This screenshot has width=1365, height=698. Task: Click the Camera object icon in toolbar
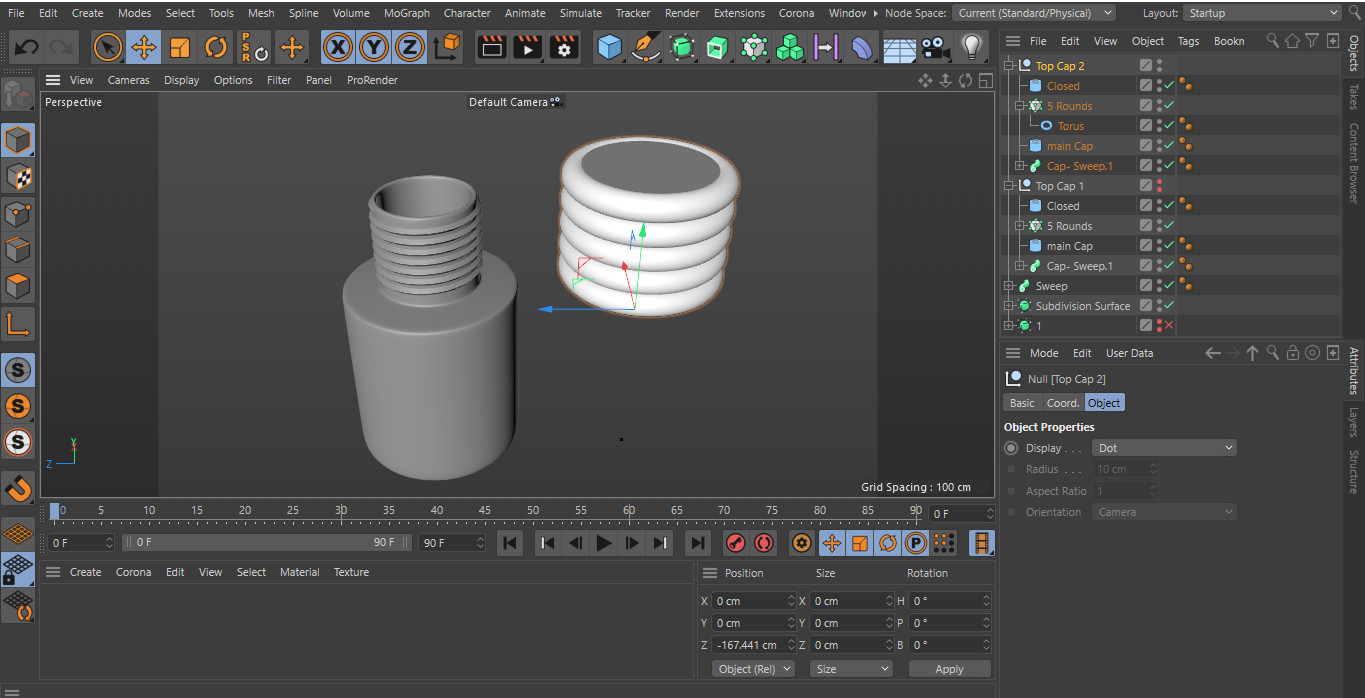point(935,47)
